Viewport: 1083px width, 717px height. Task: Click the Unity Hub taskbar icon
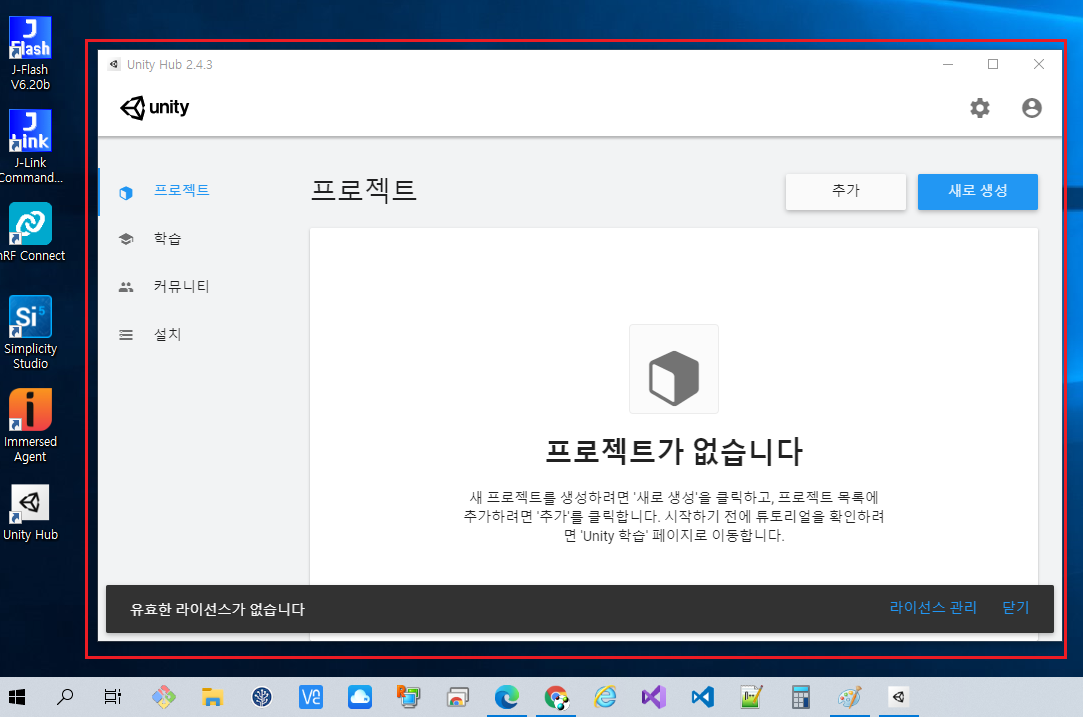tap(899, 697)
